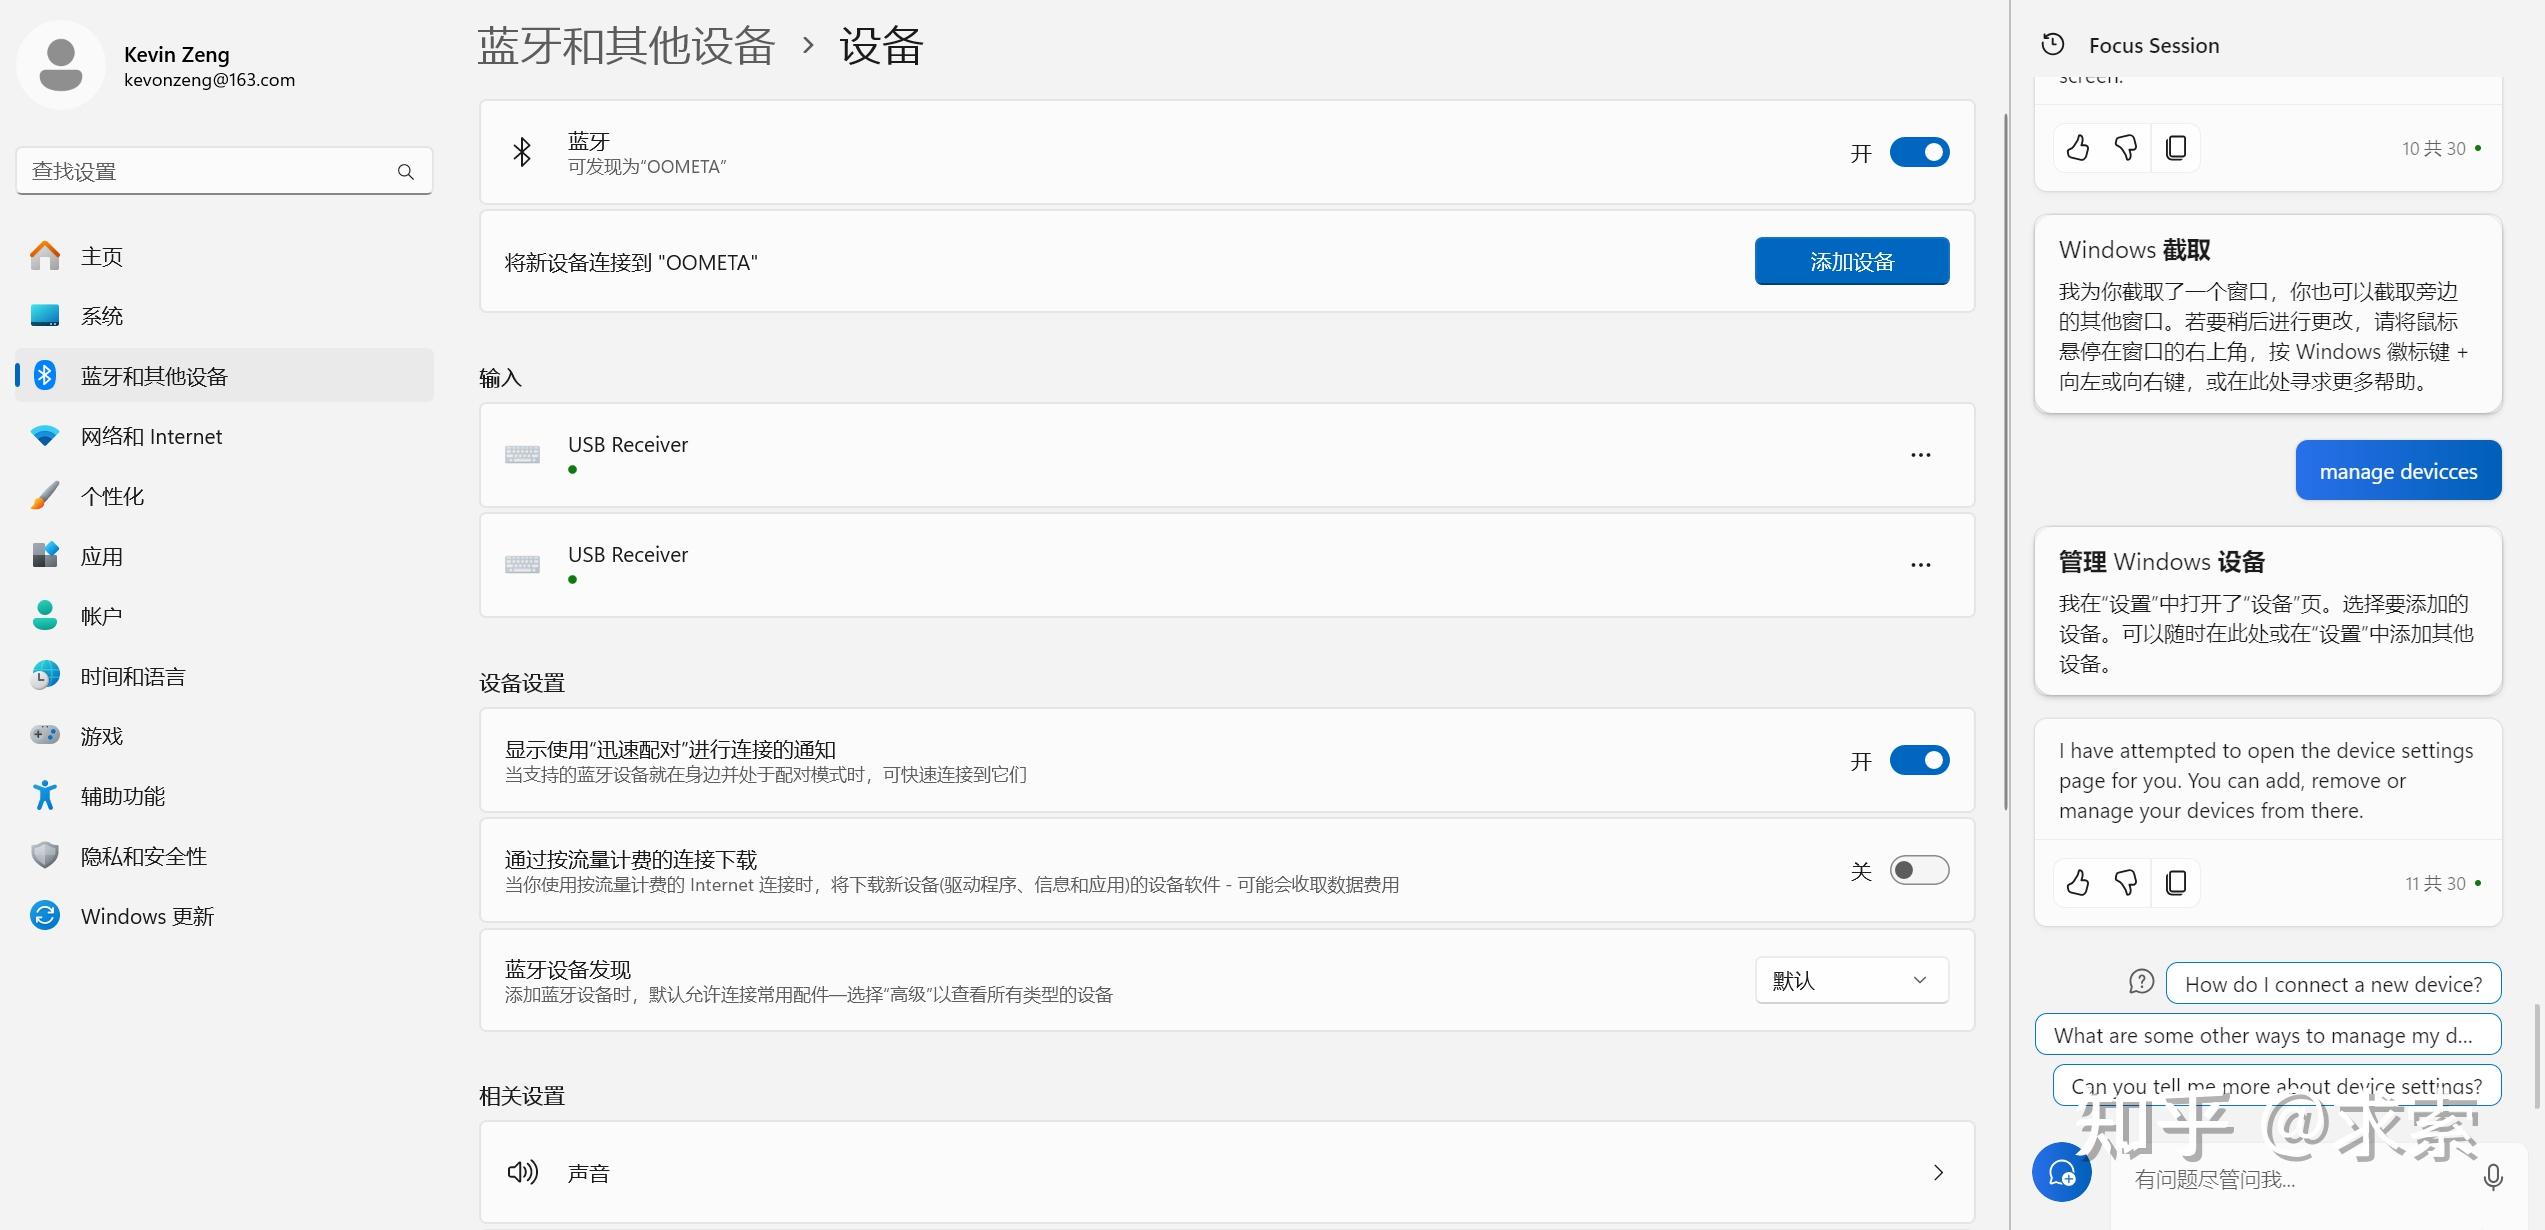Open 系统 settings from sidebar
The width and height of the screenshot is (2545, 1230).
(102, 315)
